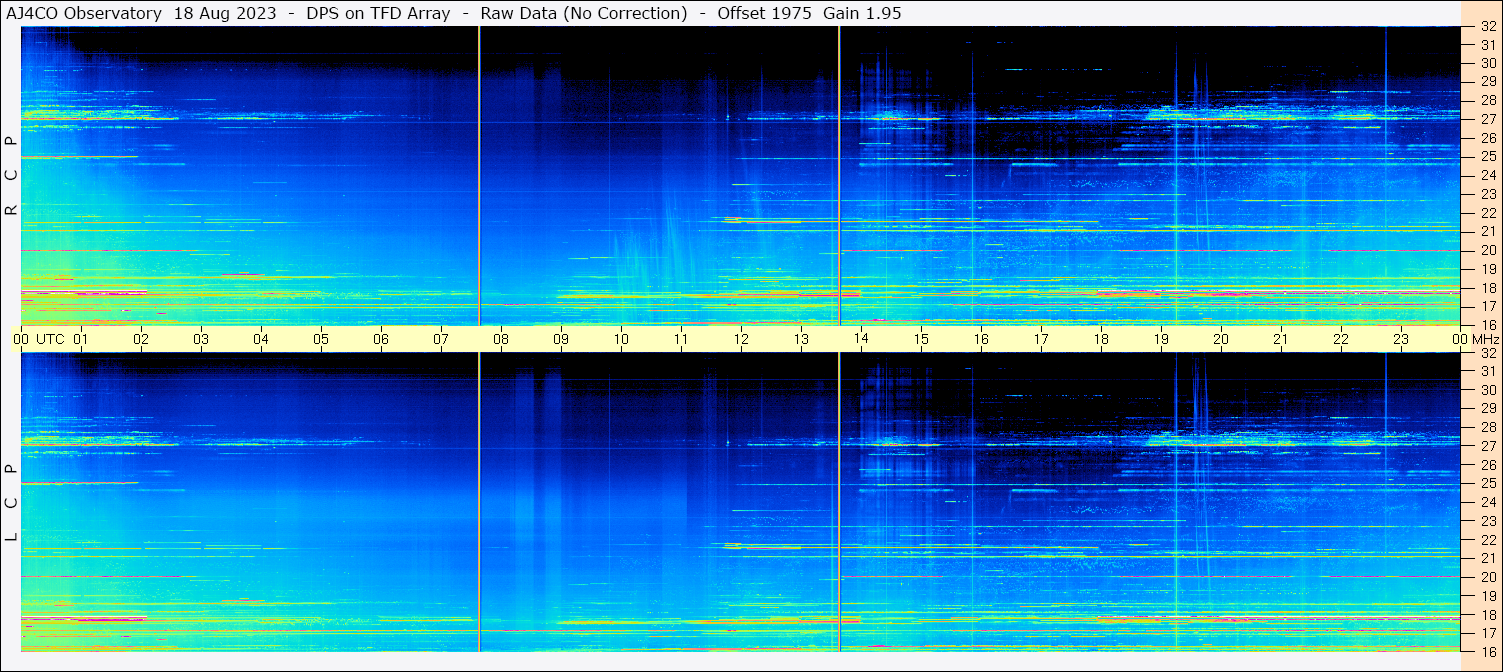Select hour 20 on UTC time axis
1503x672 pixels.
pos(1221,339)
